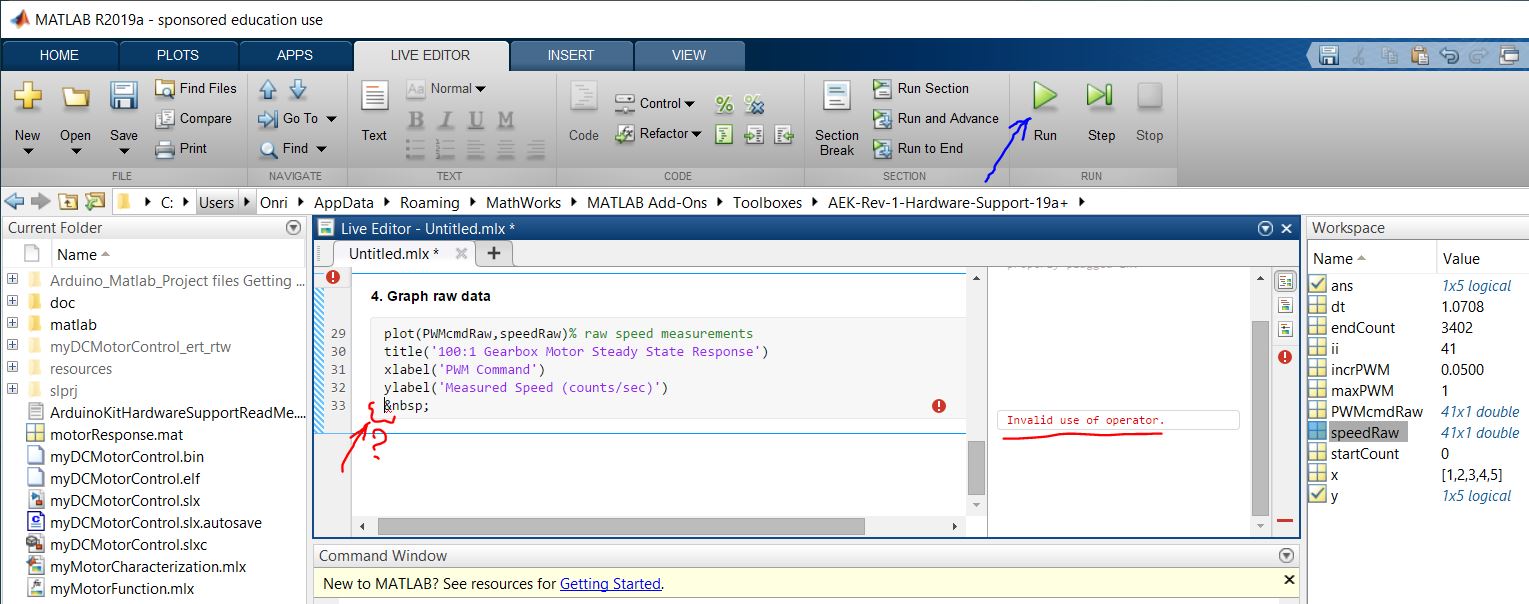This screenshot has height=604, width=1529.
Task: Open Live Editor panel actions menu
Action: tap(1265, 229)
